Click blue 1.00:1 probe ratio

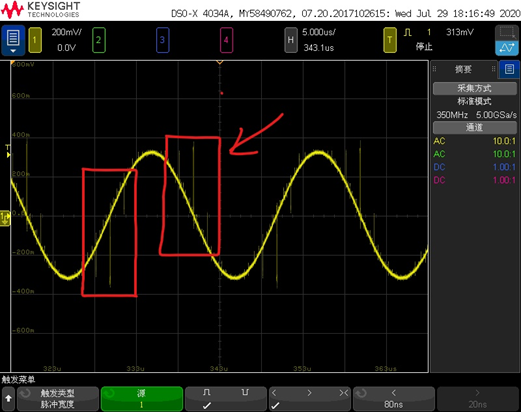click(x=504, y=167)
